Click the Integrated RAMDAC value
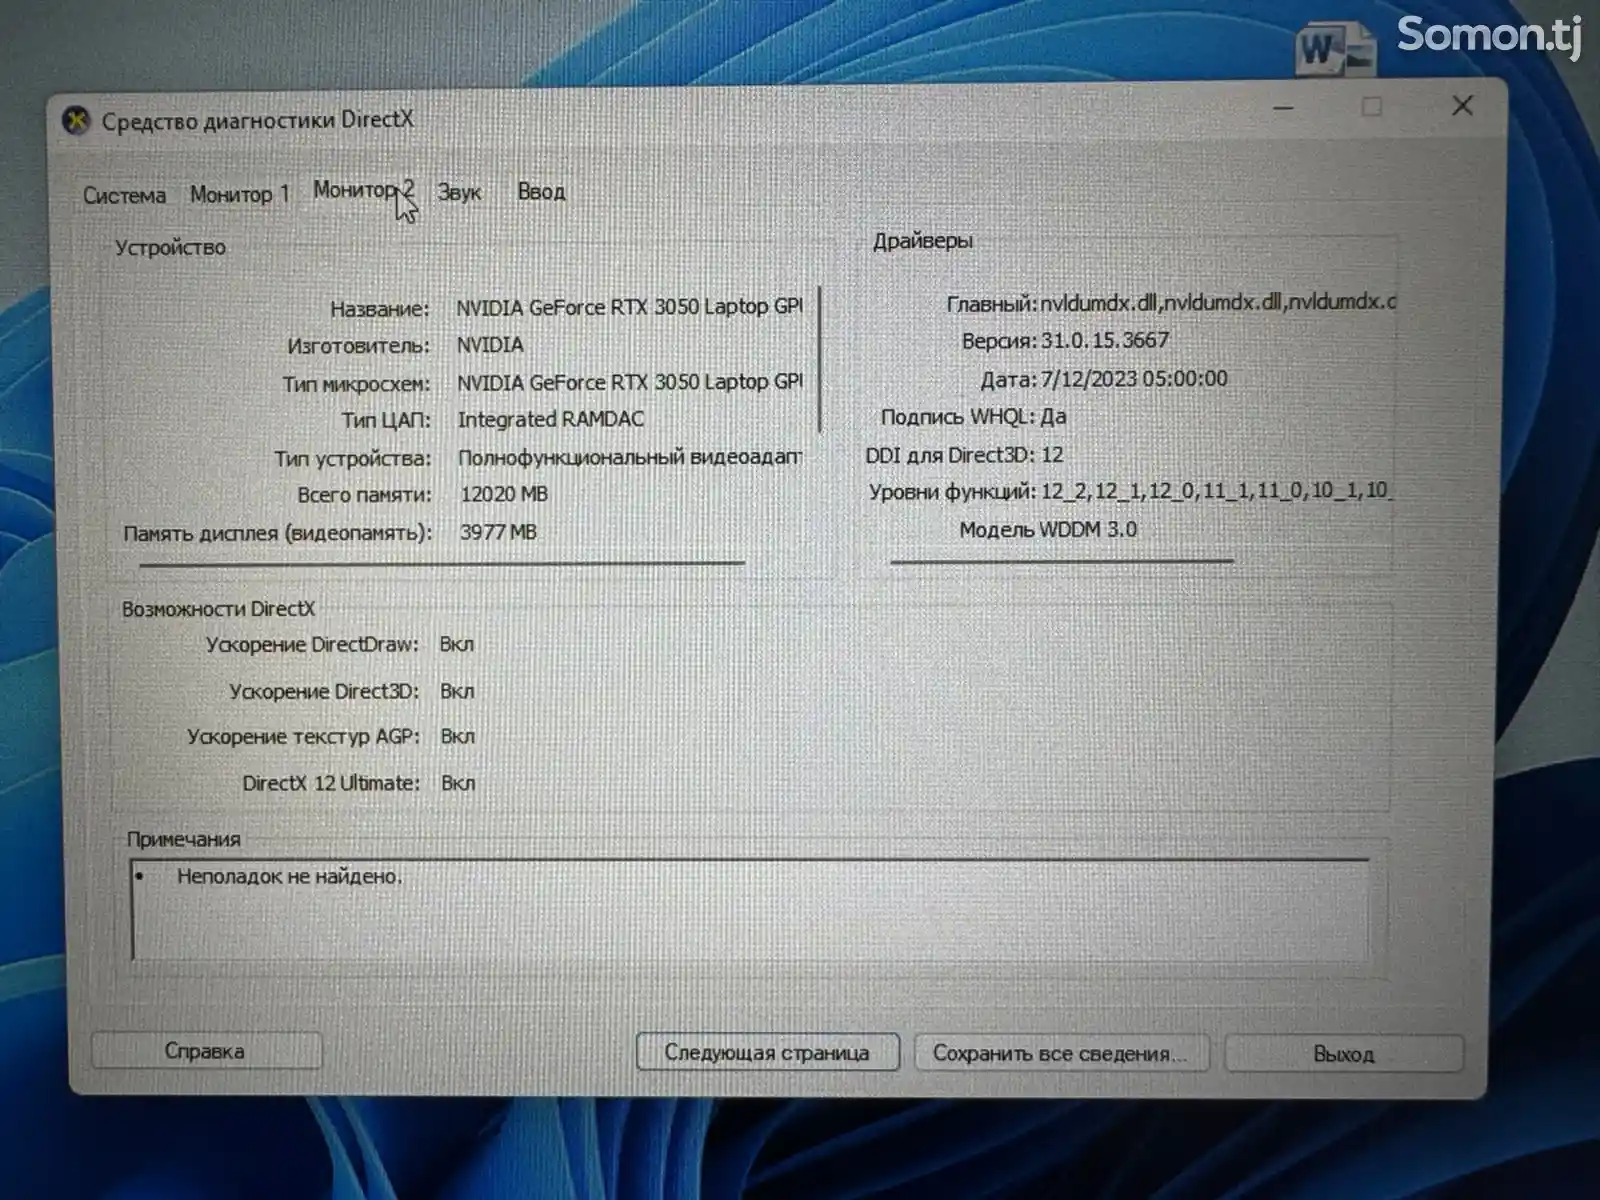The image size is (1600, 1200). pyautogui.click(x=551, y=420)
